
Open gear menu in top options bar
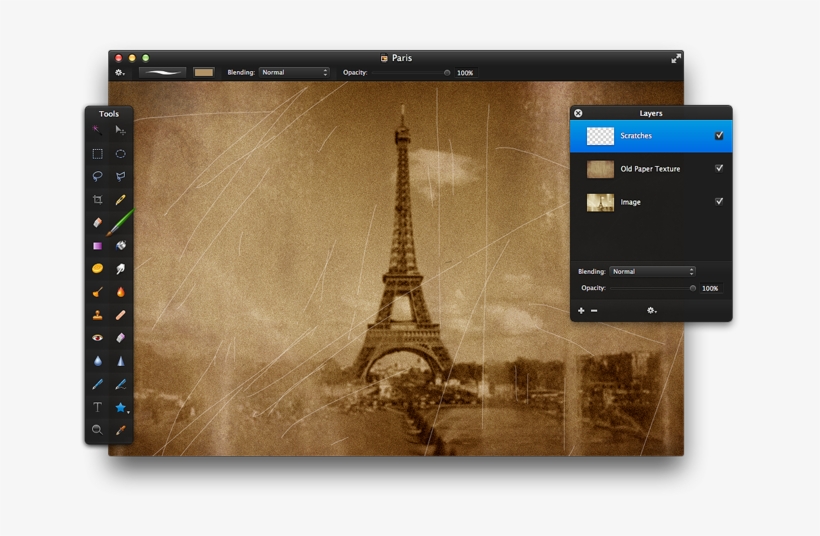120,73
